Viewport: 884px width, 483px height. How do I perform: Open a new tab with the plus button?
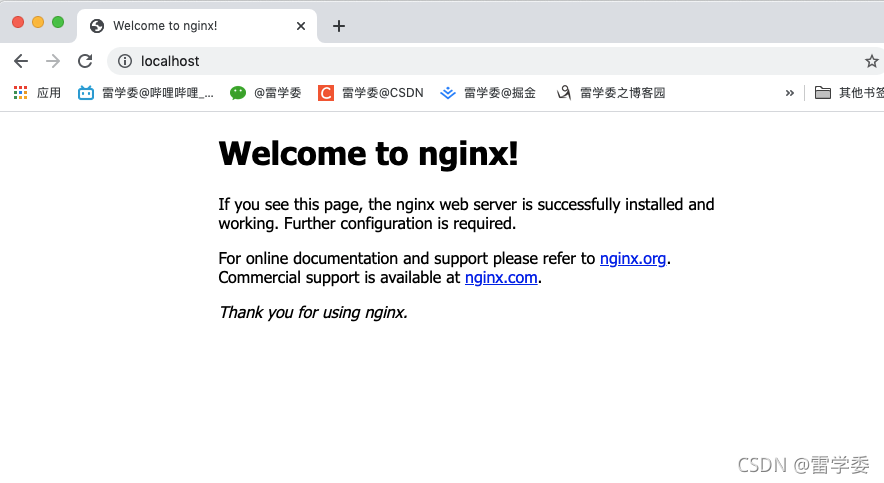tap(338, 26)
